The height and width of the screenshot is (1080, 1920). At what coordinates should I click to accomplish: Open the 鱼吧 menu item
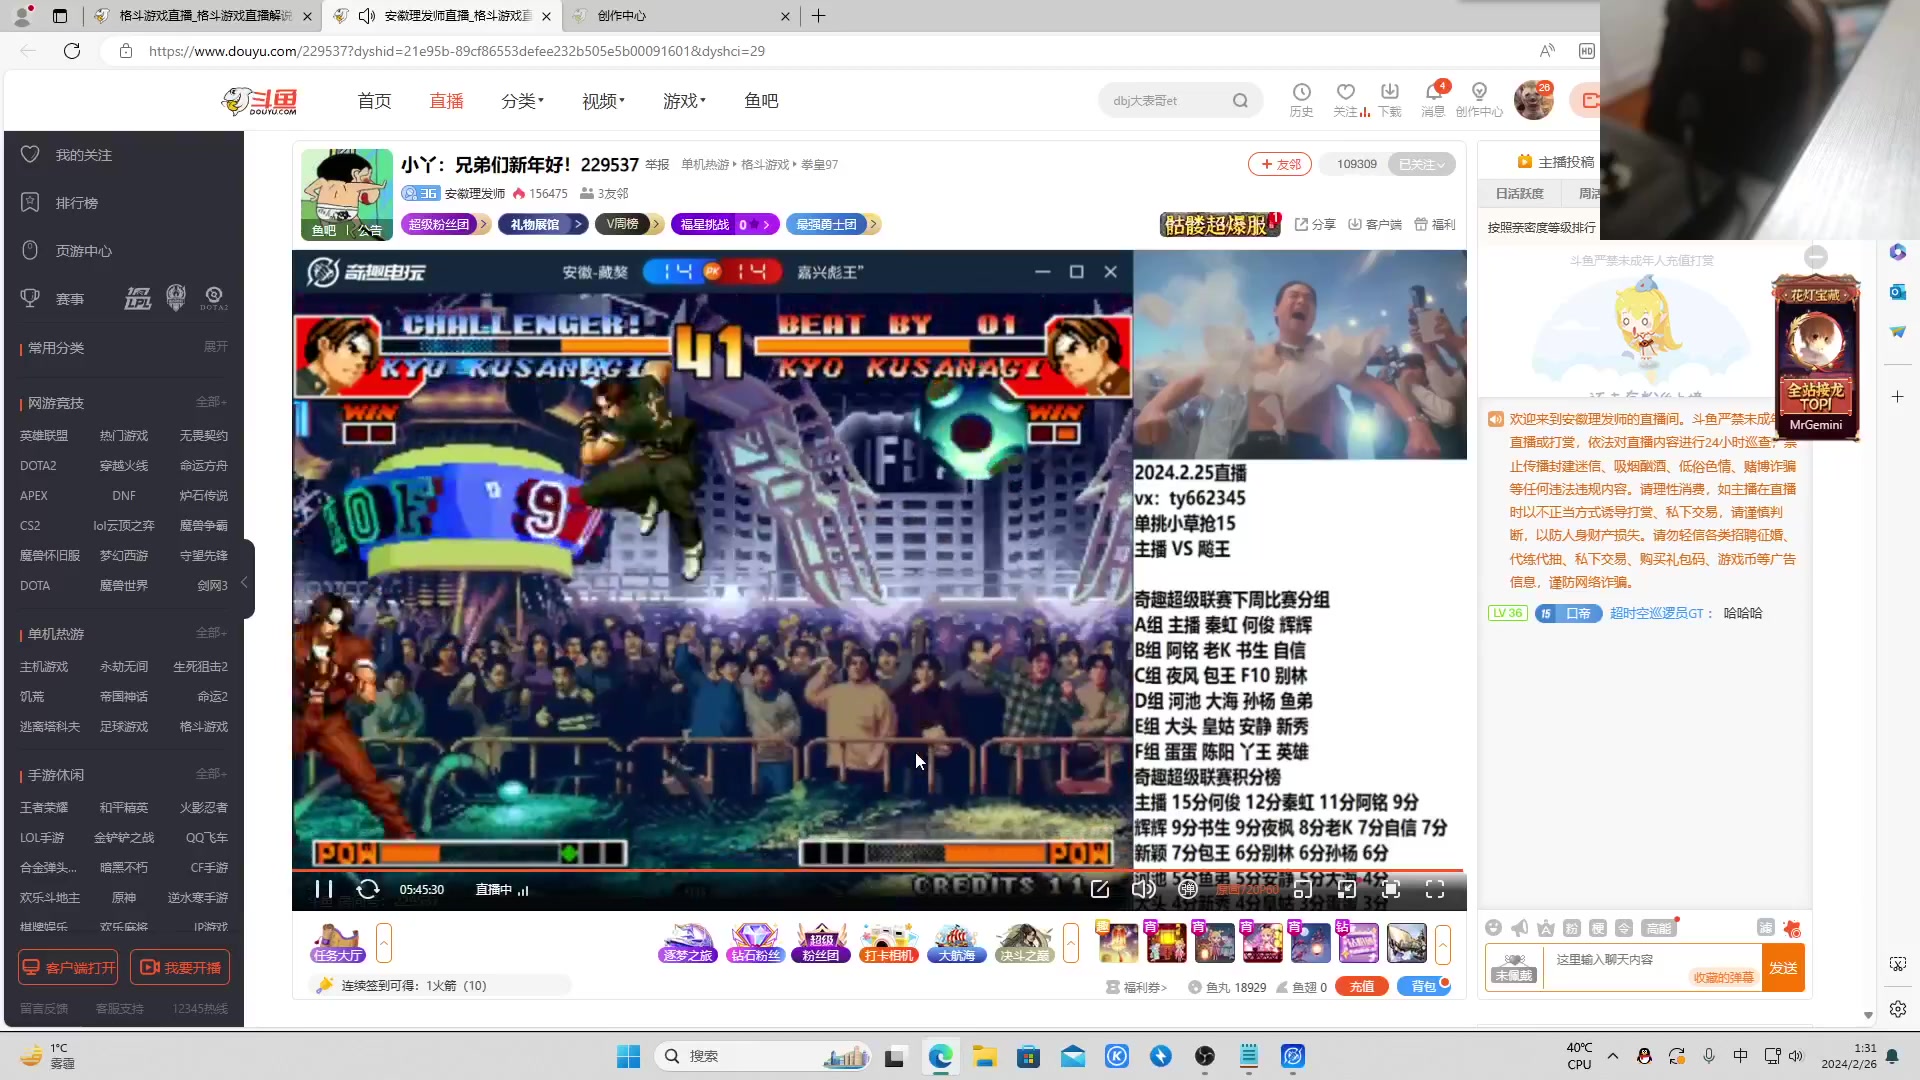coord(761,100)
